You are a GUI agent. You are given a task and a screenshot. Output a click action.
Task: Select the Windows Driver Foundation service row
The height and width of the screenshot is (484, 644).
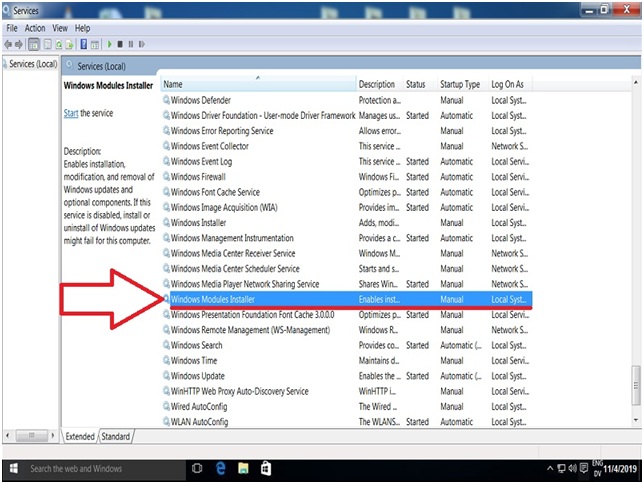346,115
